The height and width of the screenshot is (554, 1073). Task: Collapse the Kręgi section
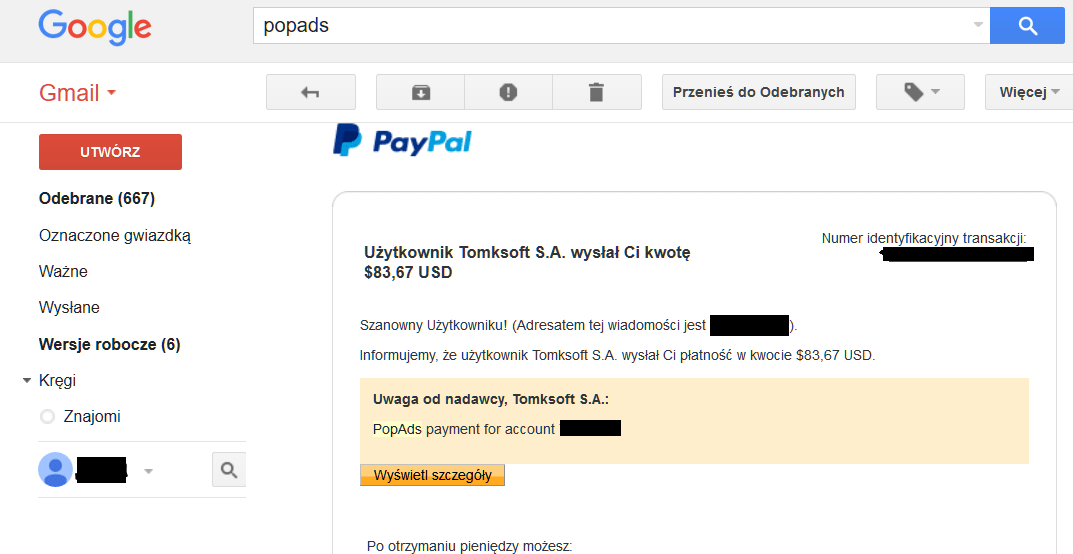[x=27, y=381]
